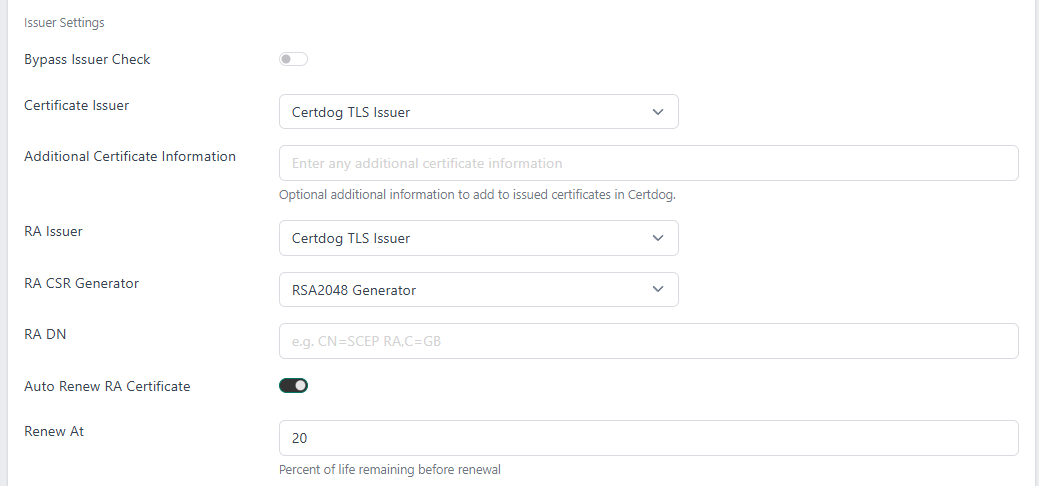Select the Renew At value field
Image resolution: width=1039 pixels, height=486 pixels.
click(x=648, y=438)
